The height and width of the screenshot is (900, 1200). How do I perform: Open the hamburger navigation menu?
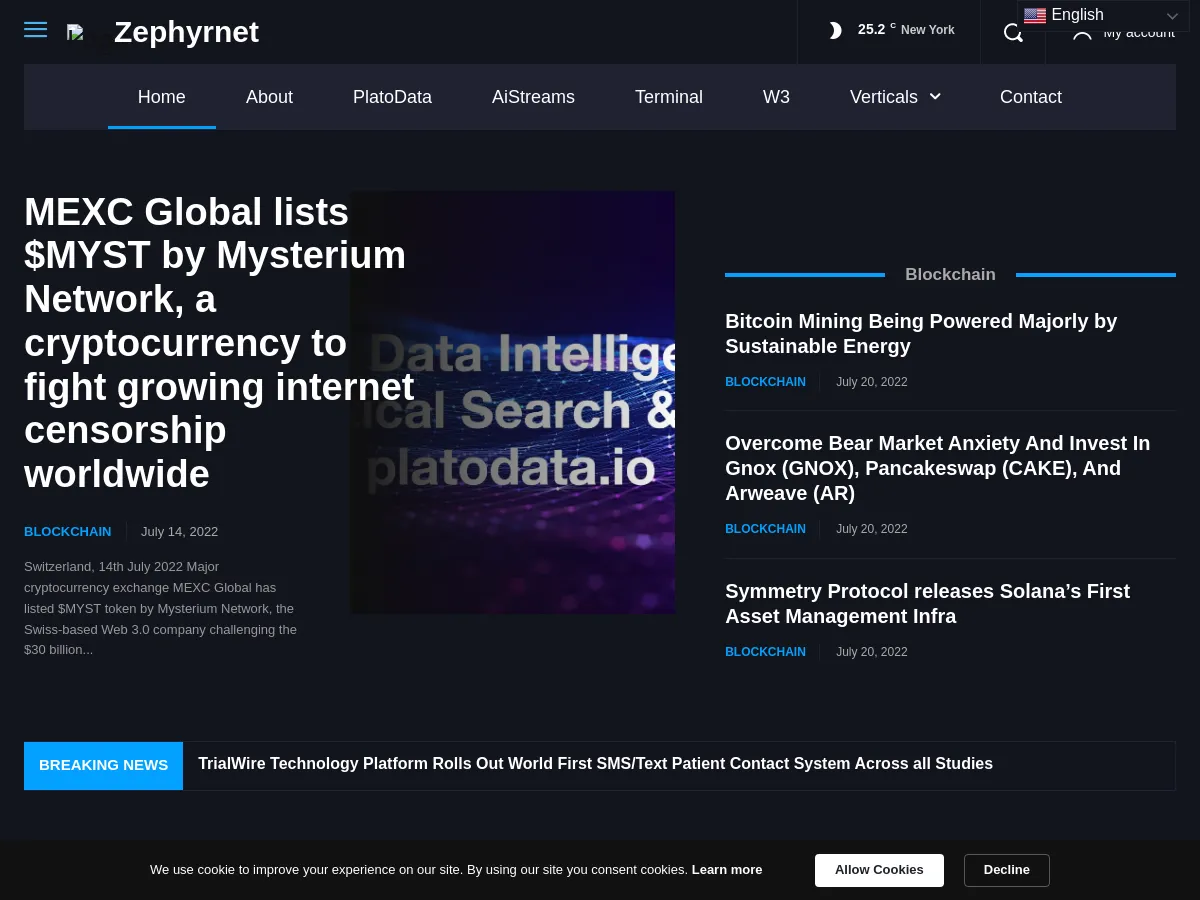pyautogui.click(x=35, y=29)
